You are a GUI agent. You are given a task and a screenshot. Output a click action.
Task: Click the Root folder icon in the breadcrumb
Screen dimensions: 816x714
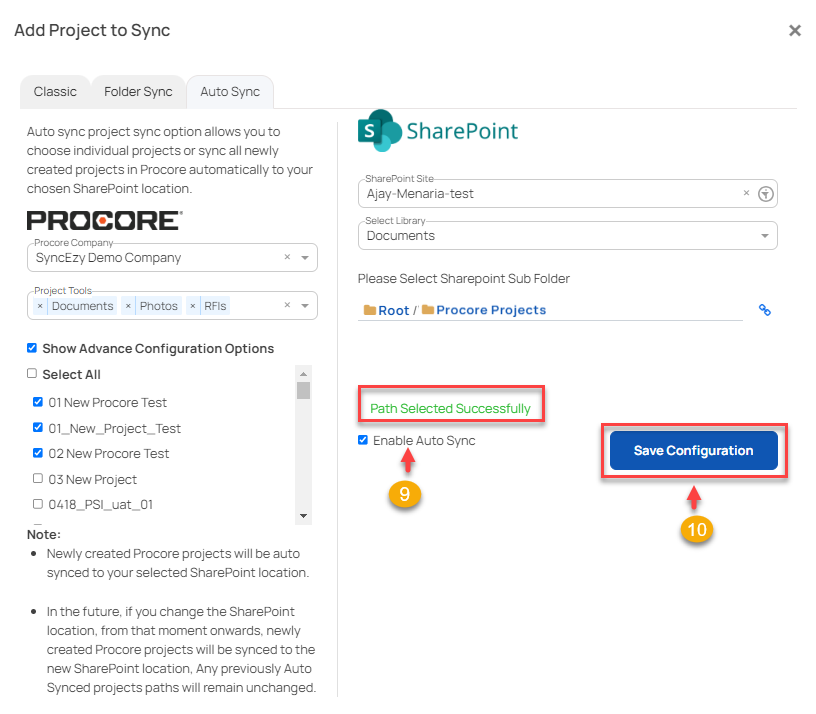pos(370,310)
